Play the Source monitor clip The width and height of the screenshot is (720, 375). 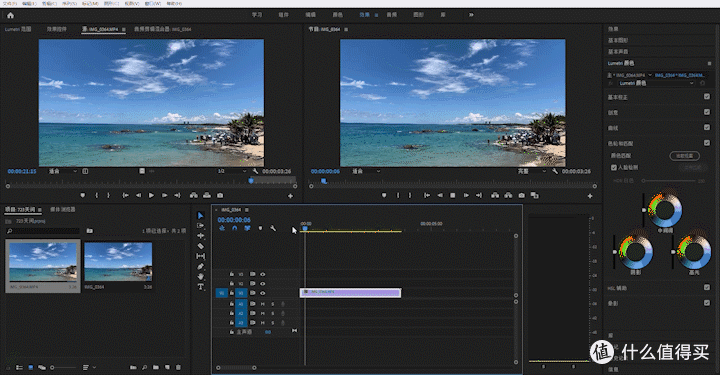(152, 196)
